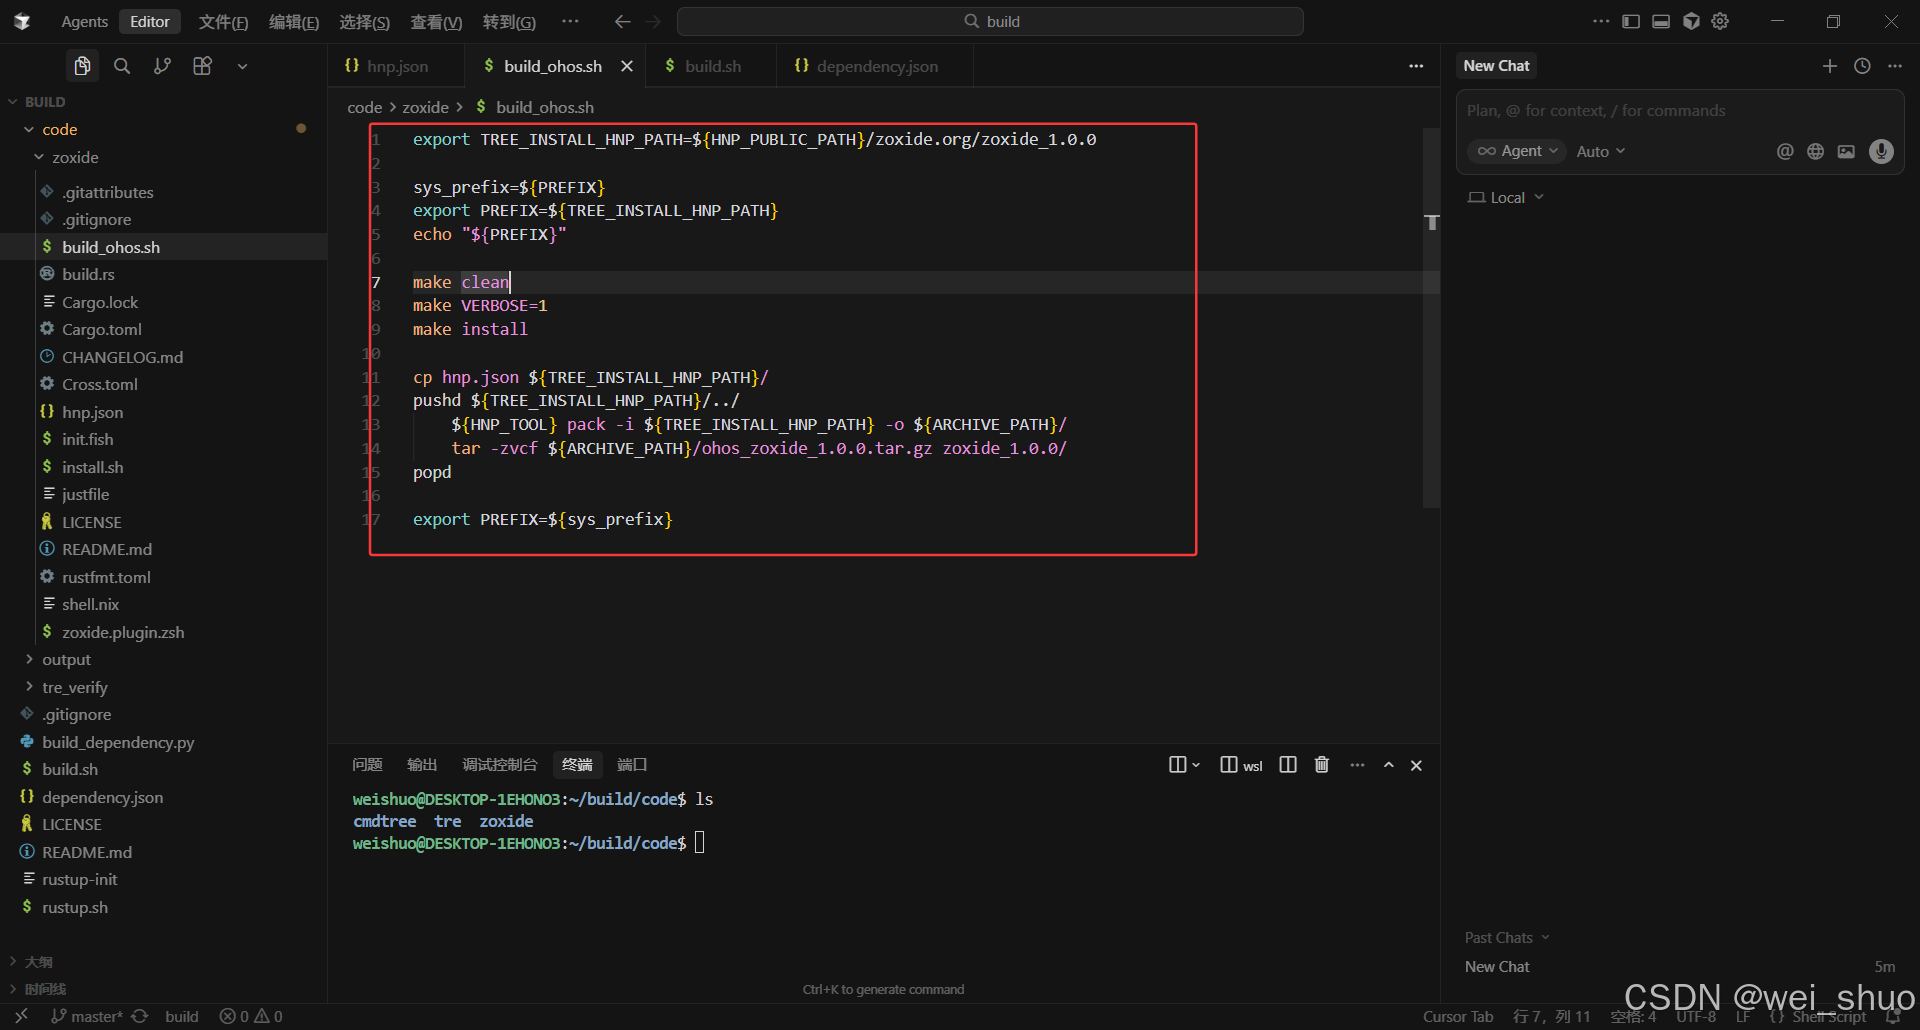Expand the Past Chats section
The image size is (1920, 1030).
1507,937
